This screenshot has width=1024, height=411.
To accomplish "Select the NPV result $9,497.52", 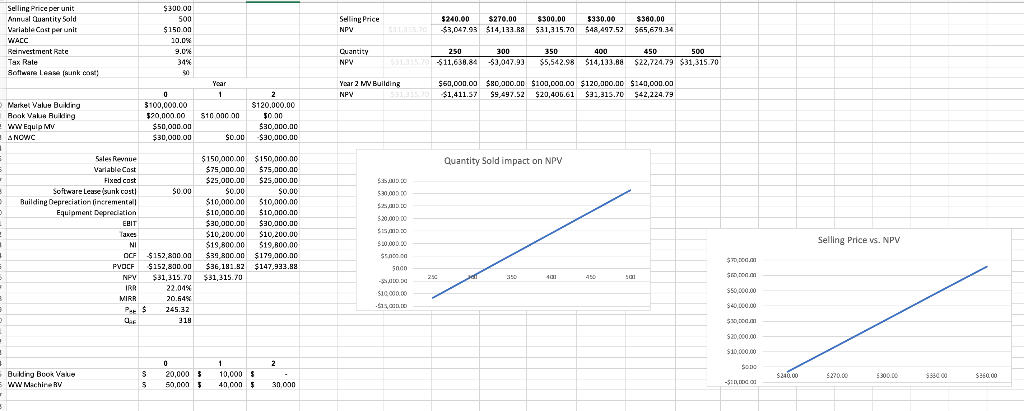I will click(x=507, y=94).
